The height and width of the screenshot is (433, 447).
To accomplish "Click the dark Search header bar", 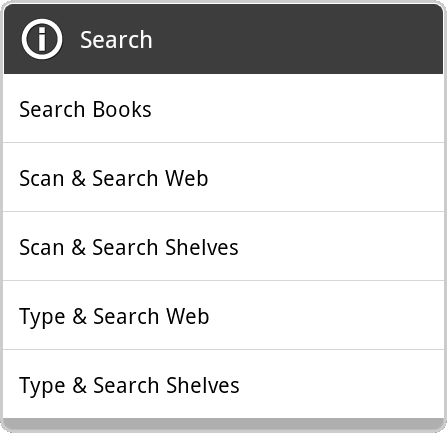I will (x=223, y=39).
